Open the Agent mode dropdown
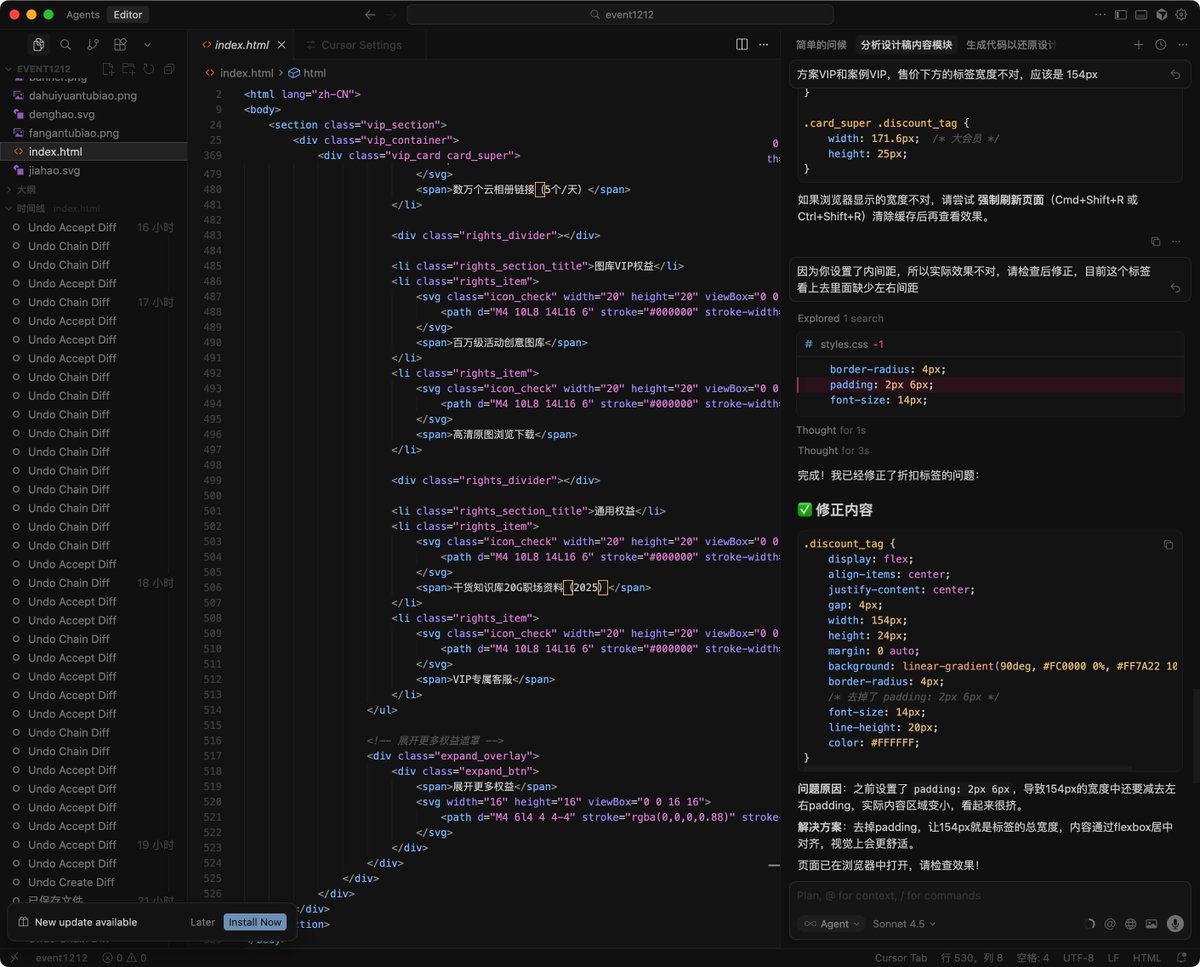 (830, 924)
